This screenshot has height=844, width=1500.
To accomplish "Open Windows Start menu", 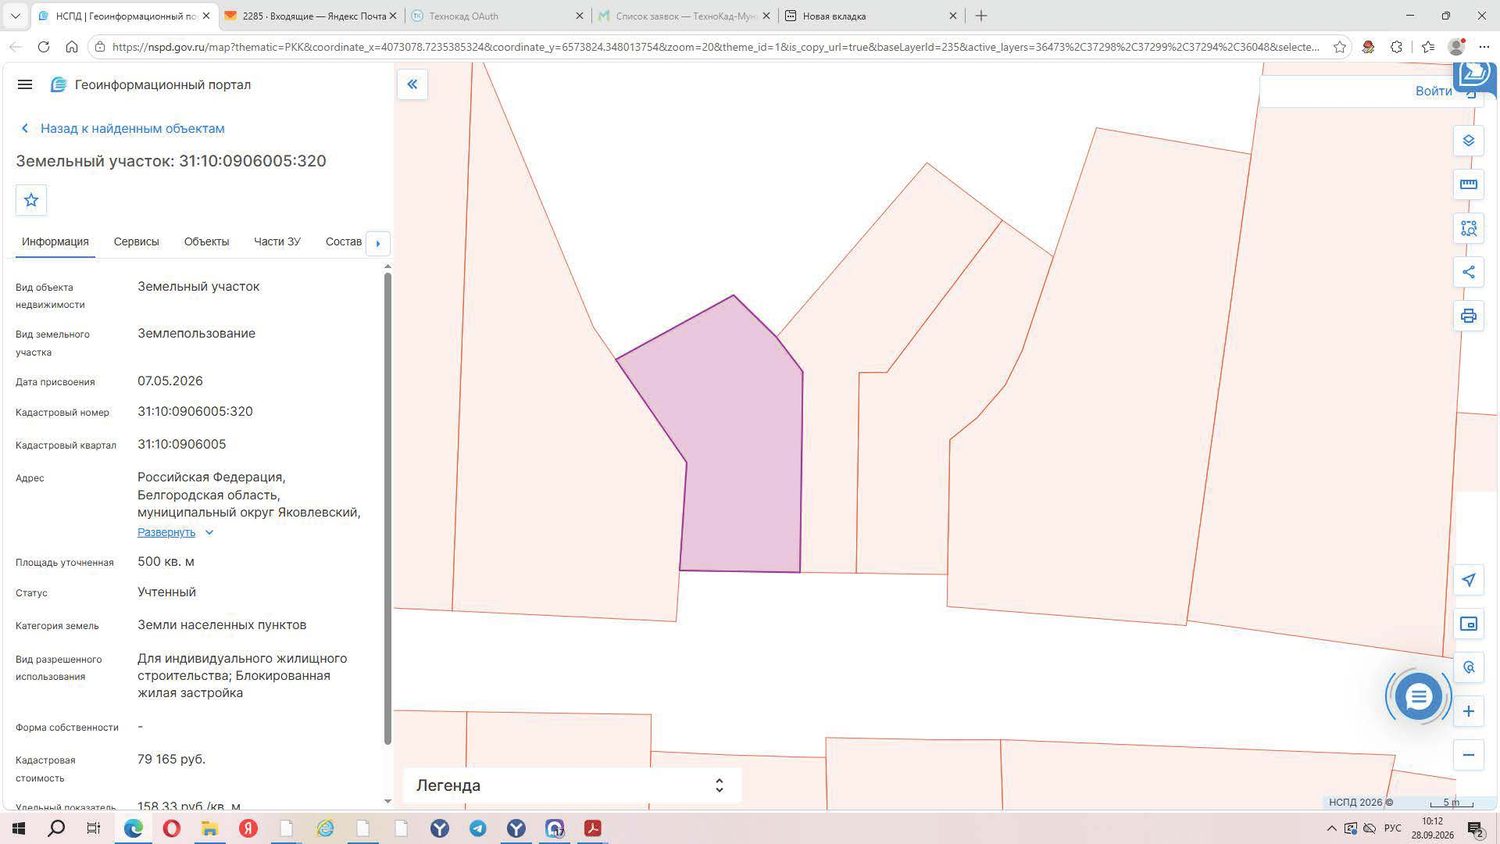I will point(18,828).
